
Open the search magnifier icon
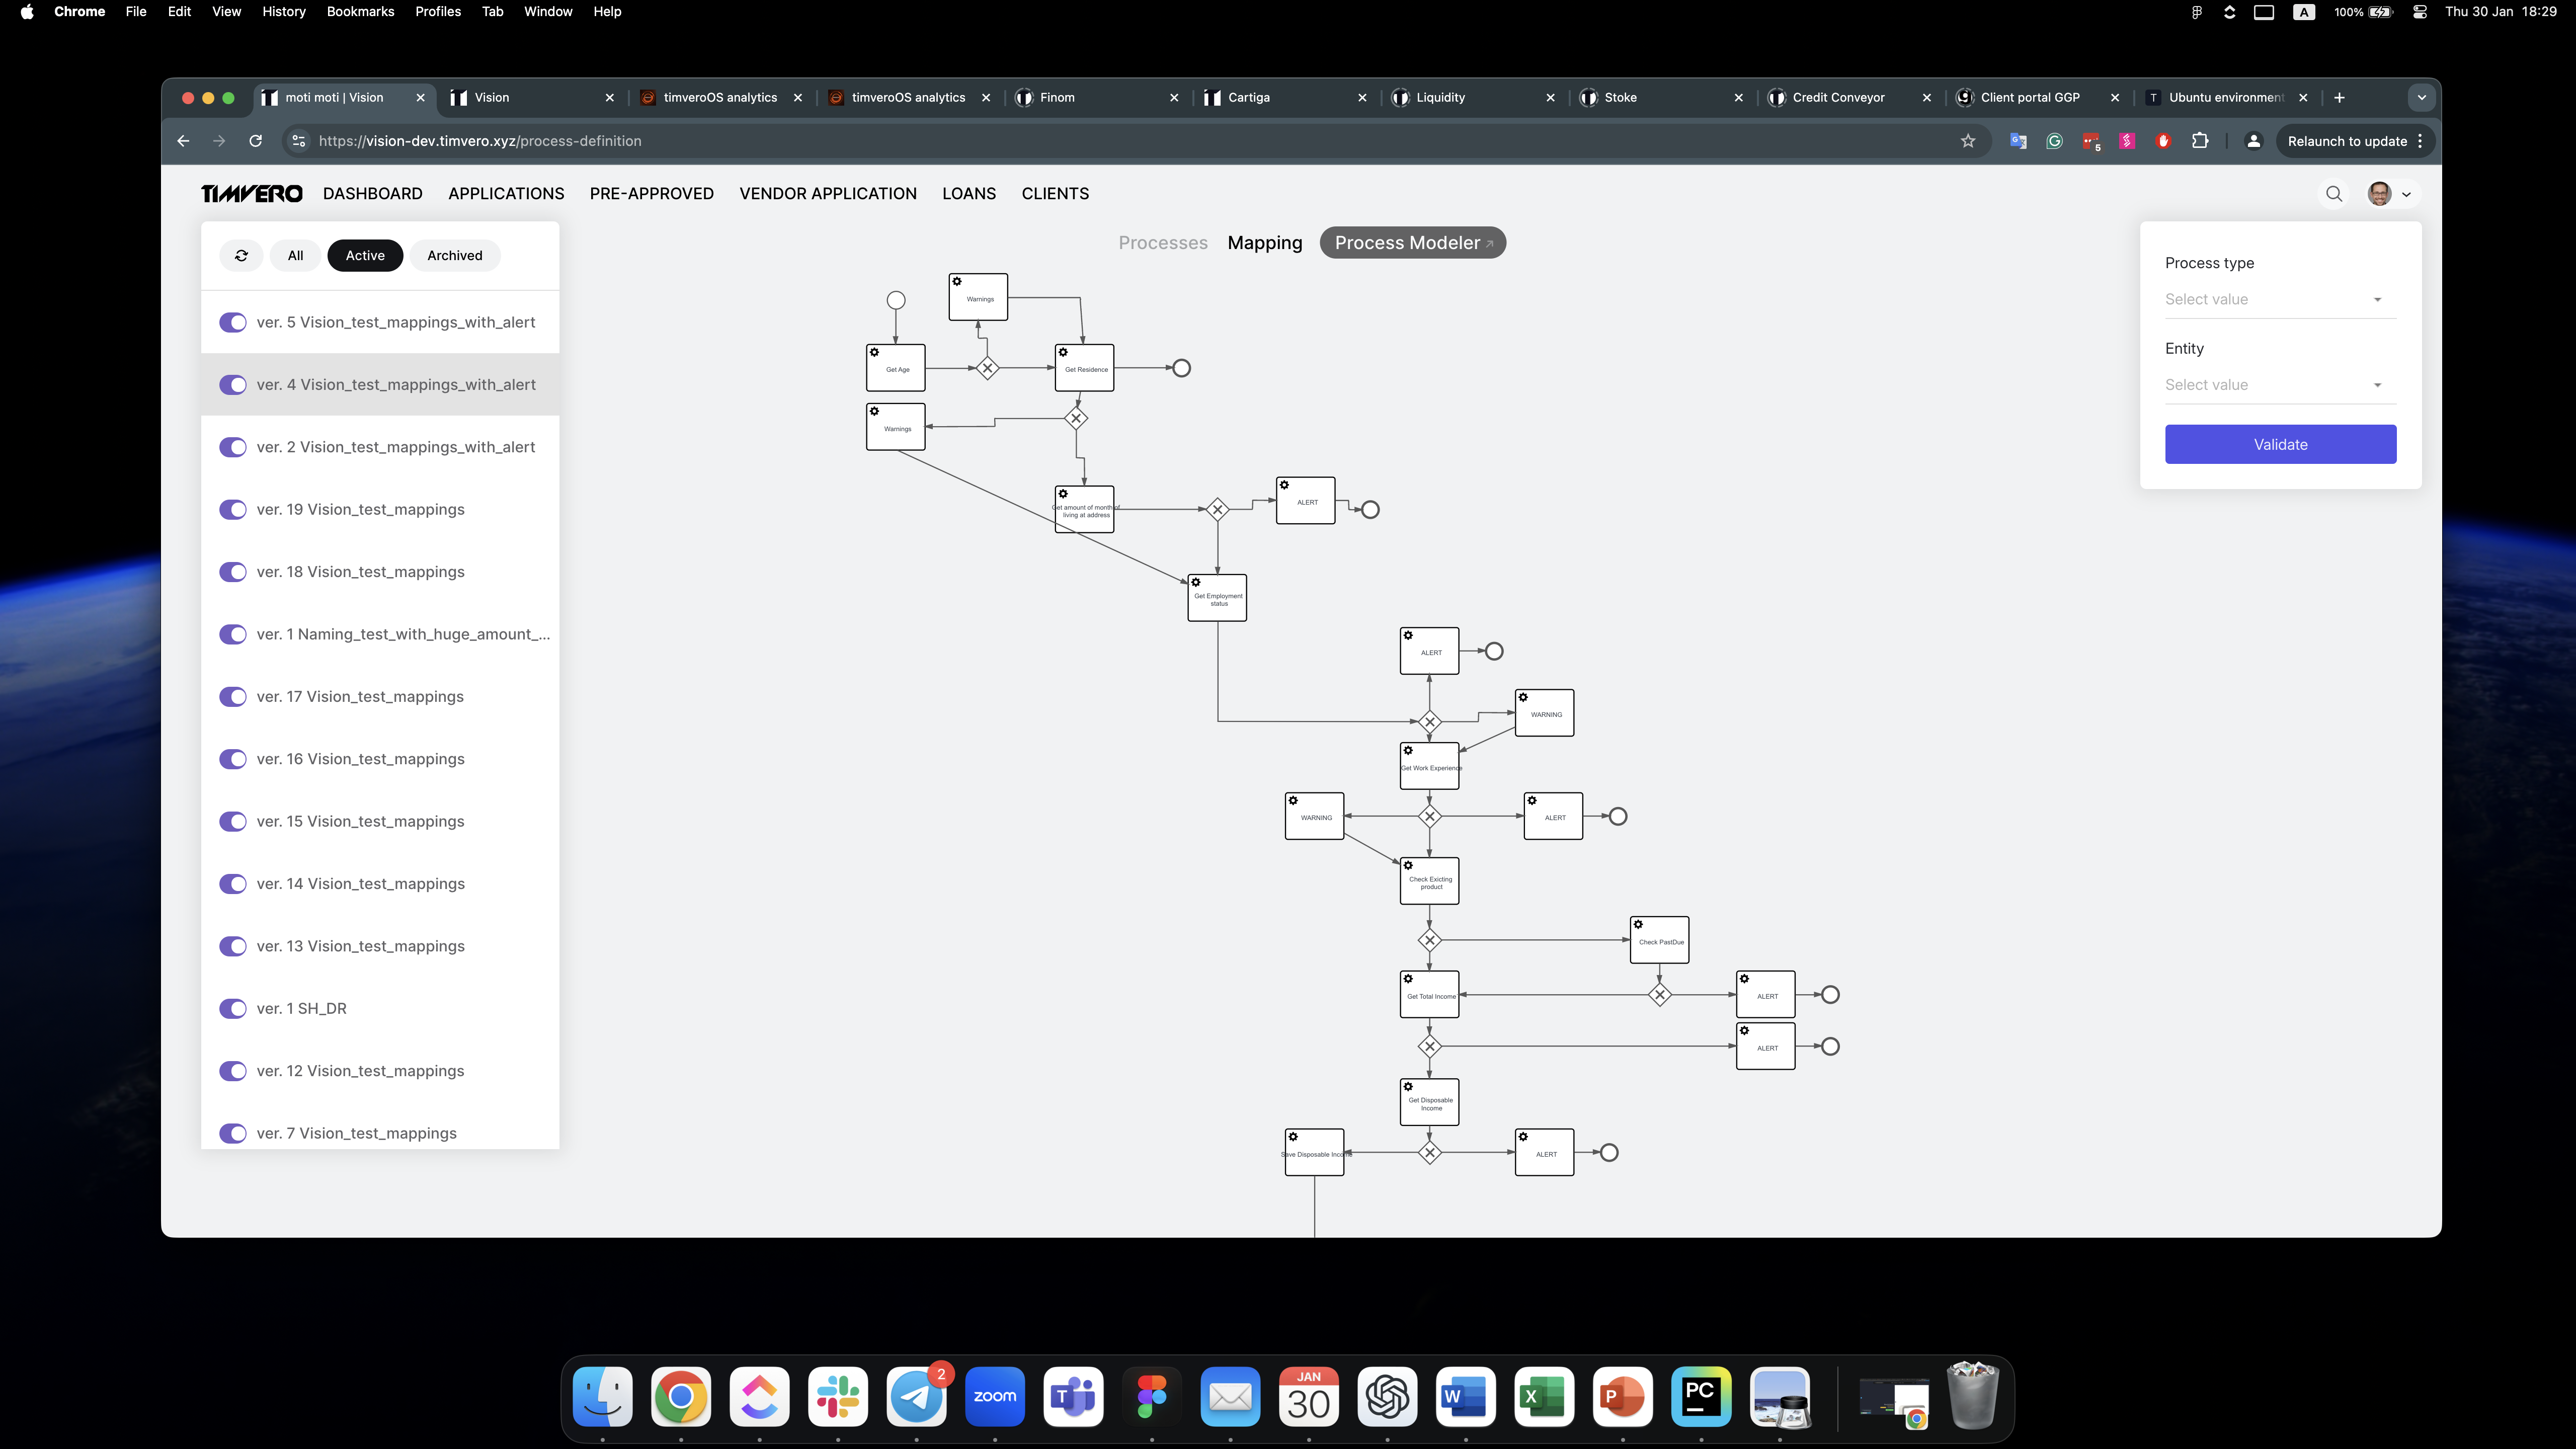pos(2334,194)
